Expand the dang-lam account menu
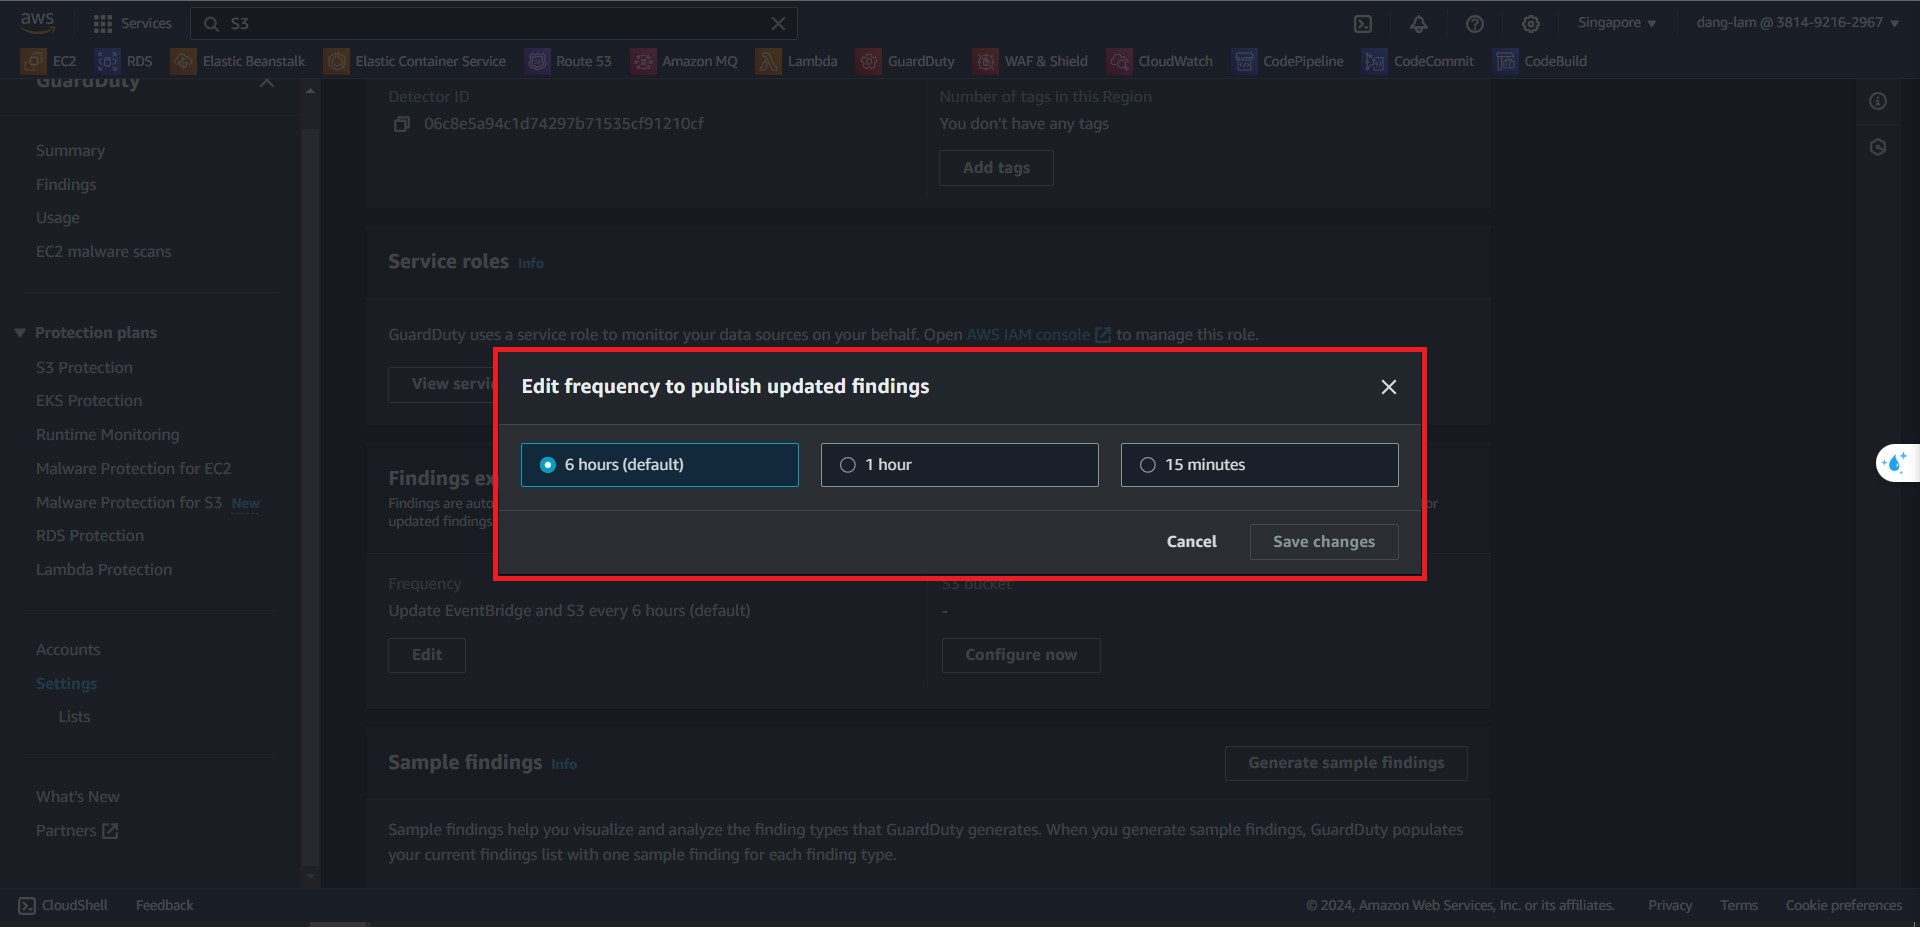Image resolution: width=1920 pixels, height=927 pixels. [1797, 23]
